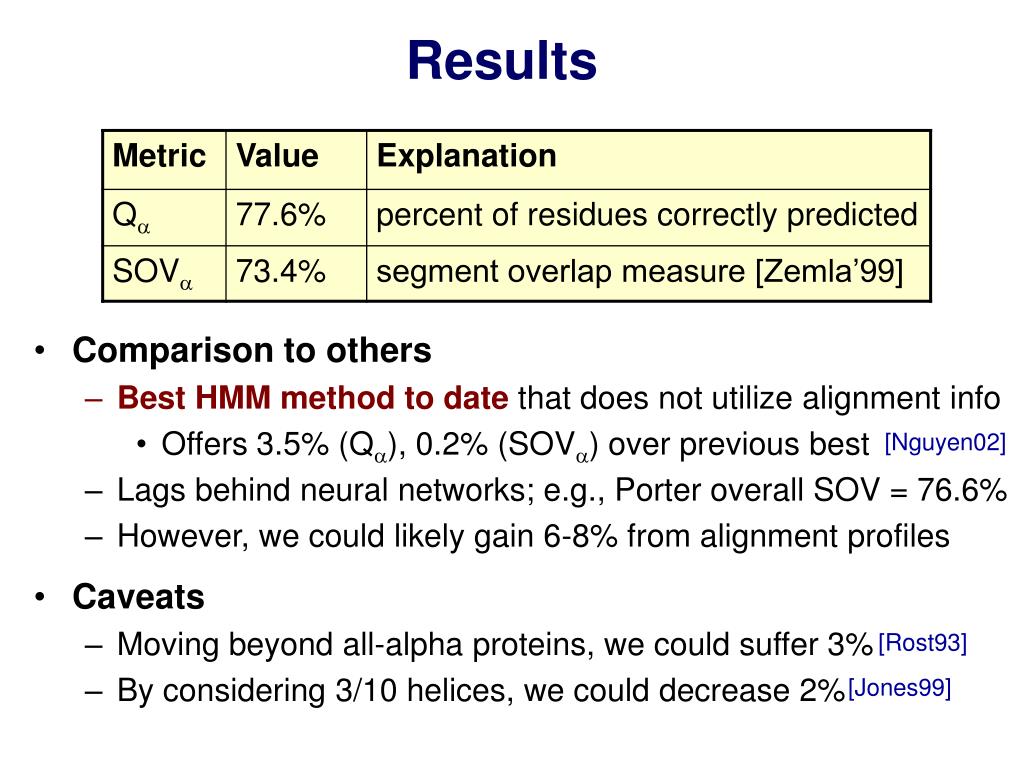This screenshot has width=1023, height=767.
Task: Click red Best HMM method to date text
Action: pyautogui.click(x=313, y=398)
